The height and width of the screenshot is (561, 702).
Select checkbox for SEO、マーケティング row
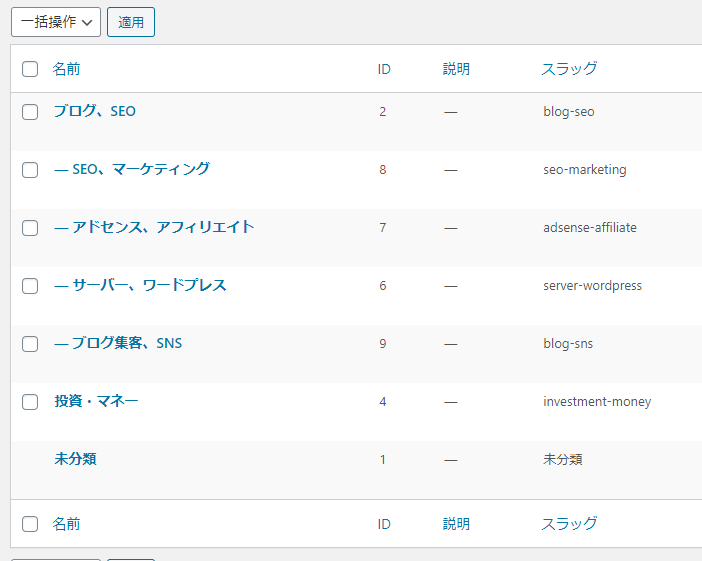[x=30, y=170]
